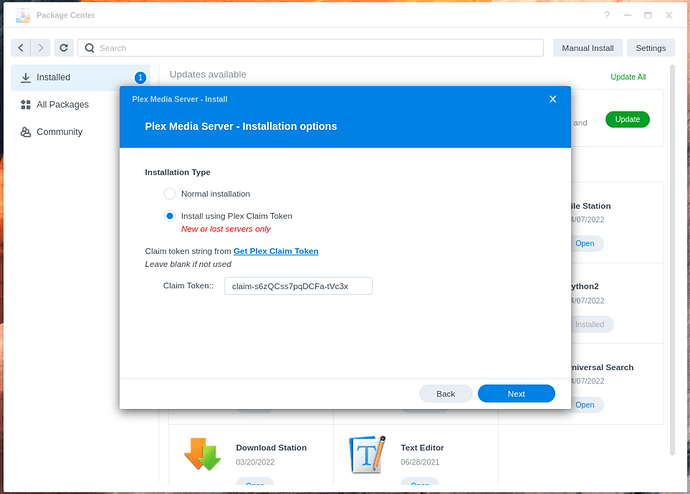
Task: Click the 'New or lost servers only' note
Action: click(x=226, y=229)
